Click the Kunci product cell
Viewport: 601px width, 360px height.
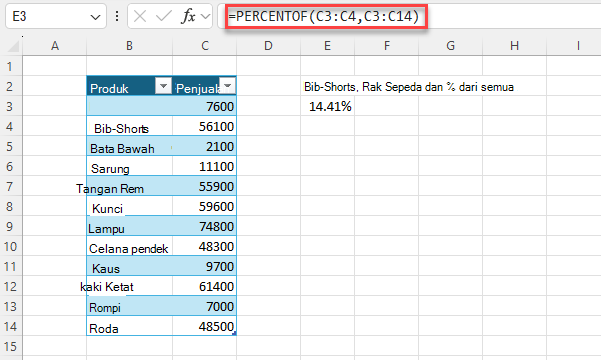(130, 206)
